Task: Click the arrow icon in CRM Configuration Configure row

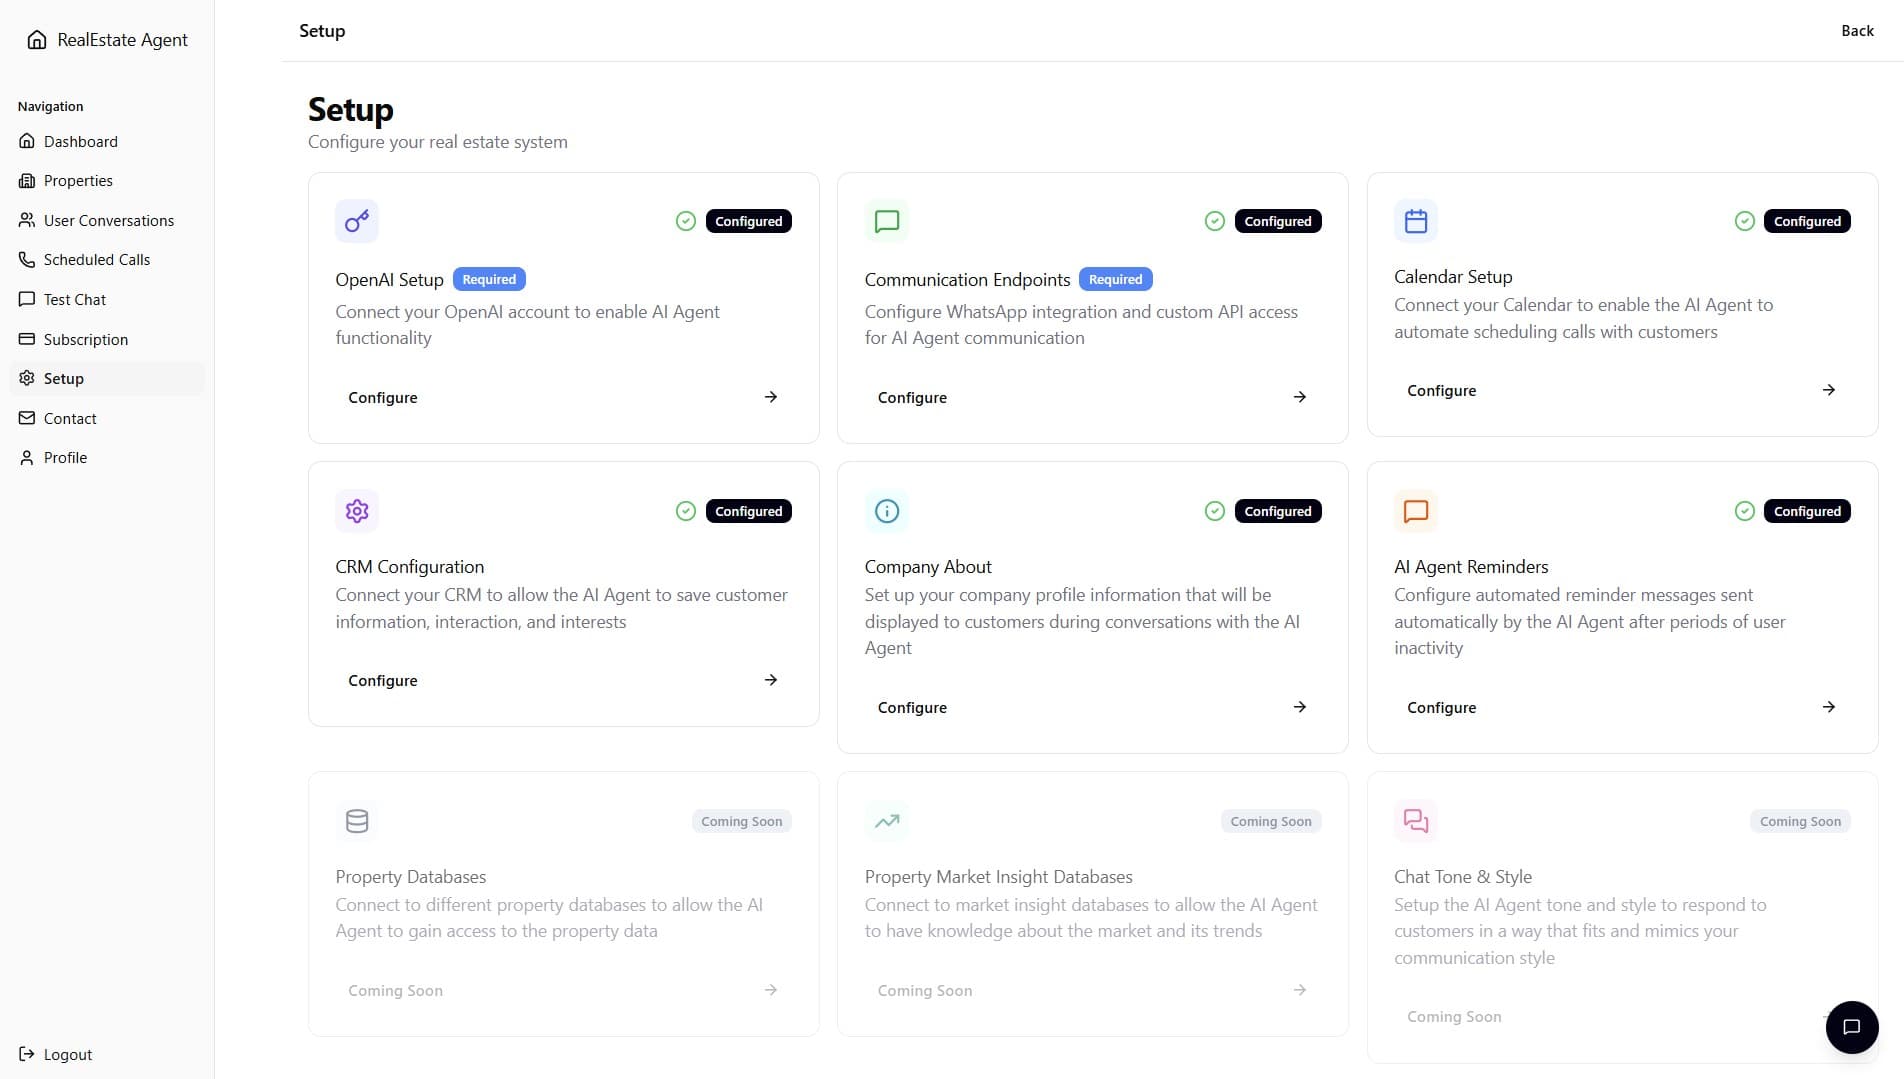Action: [771, 680]
